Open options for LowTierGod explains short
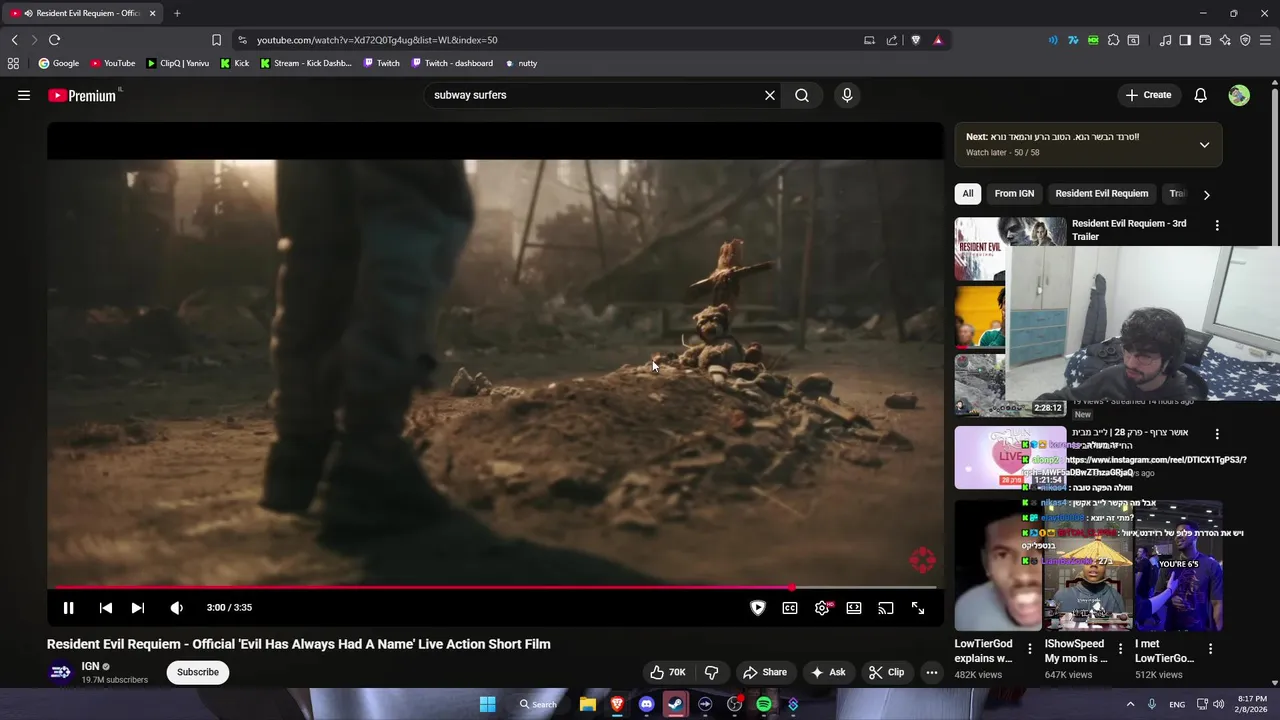Viewport: 1280px width, 720px height. 1030,649
